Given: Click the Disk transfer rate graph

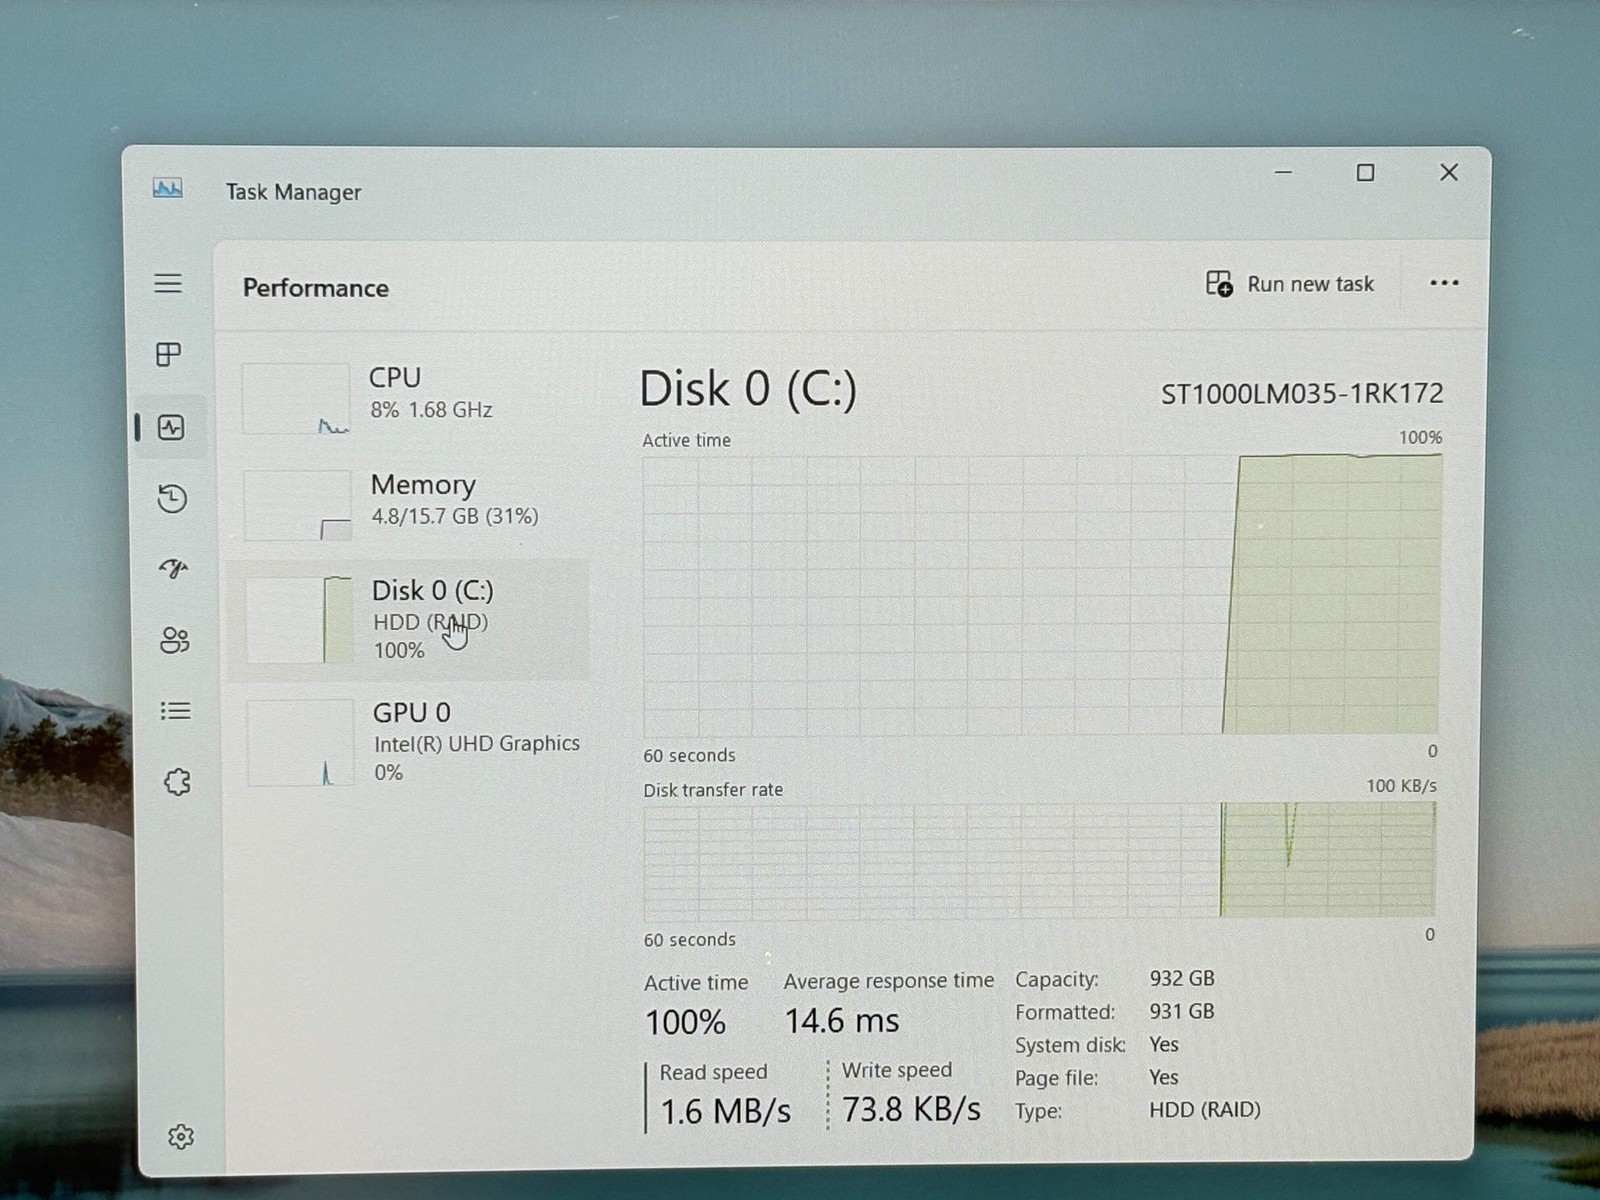Looking at the screenshot, I should click(1039, 860).
